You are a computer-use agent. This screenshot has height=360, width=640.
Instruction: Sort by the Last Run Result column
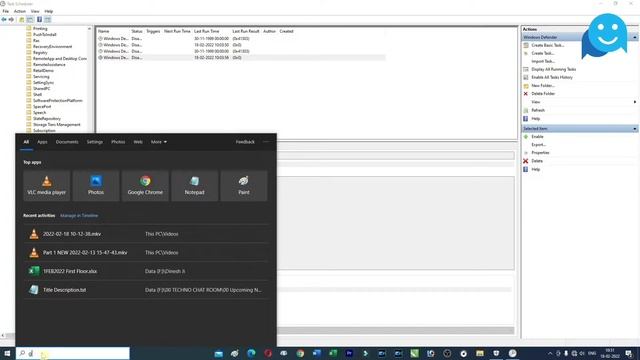click(246, 31)
